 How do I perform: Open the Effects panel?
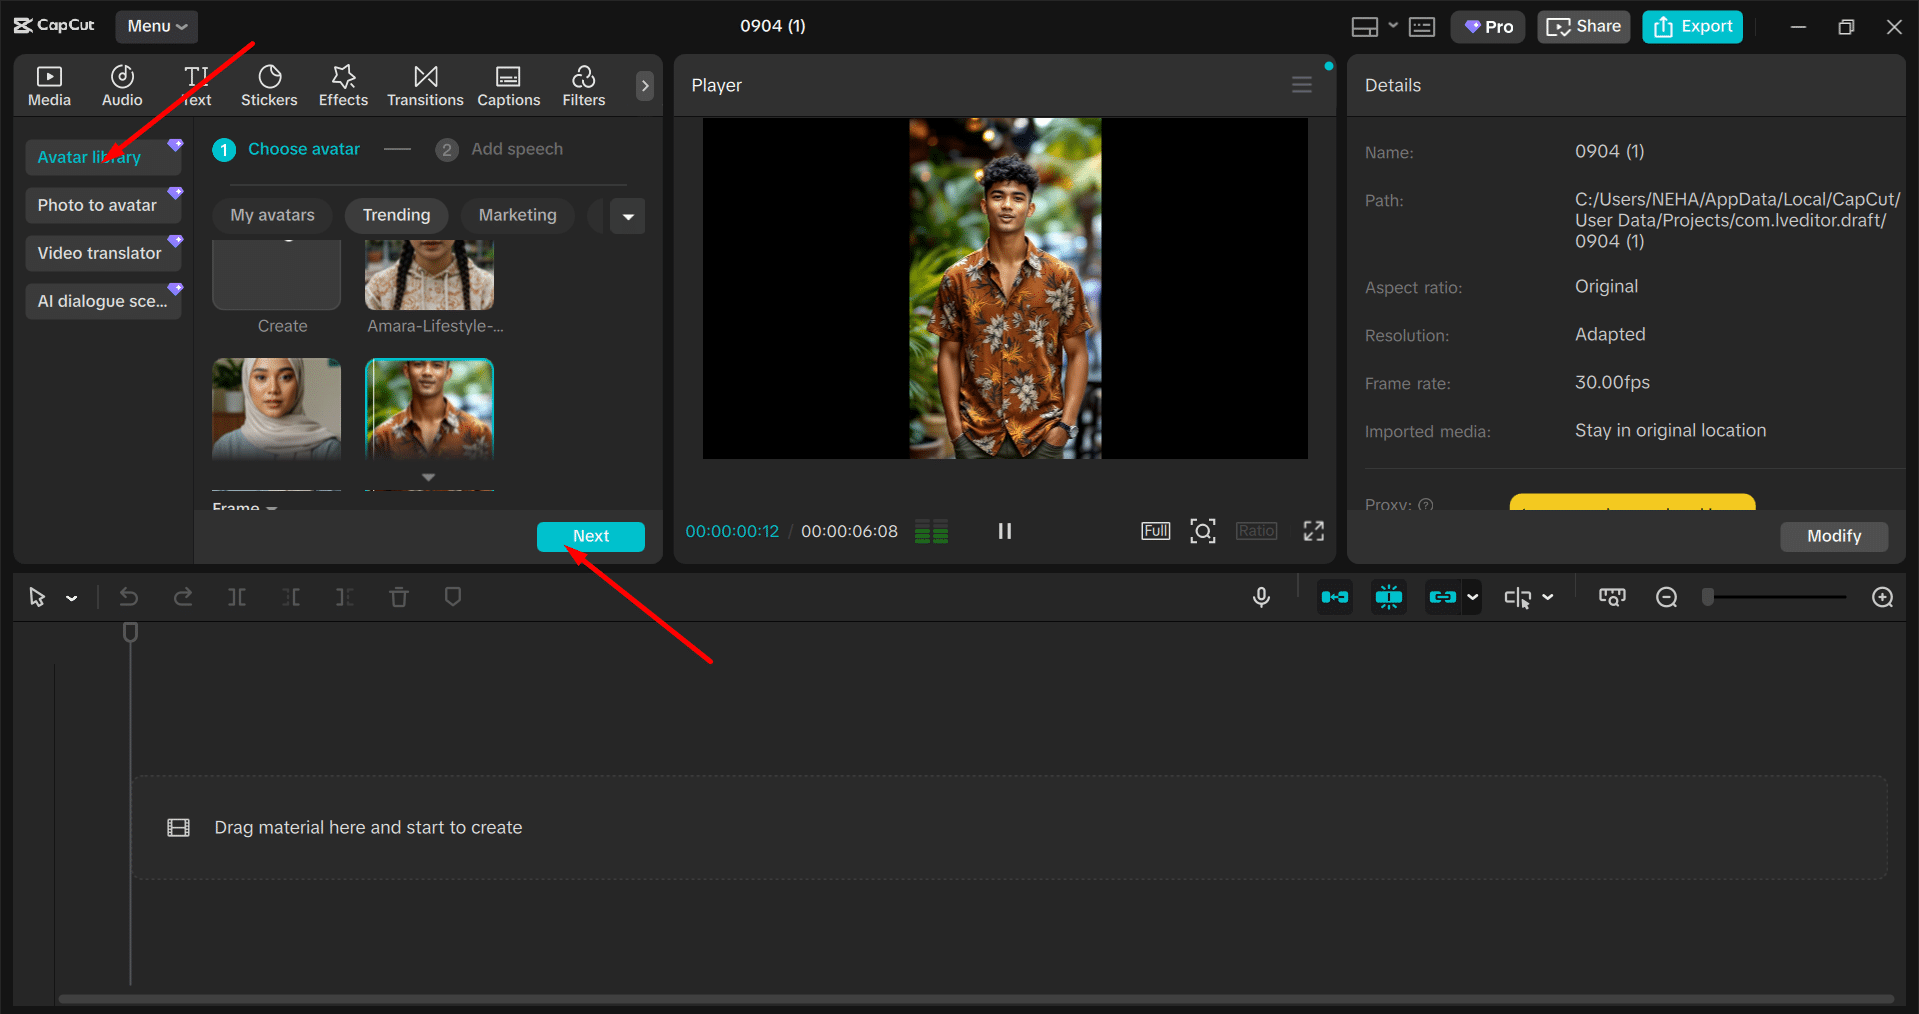tap(343, 86)
